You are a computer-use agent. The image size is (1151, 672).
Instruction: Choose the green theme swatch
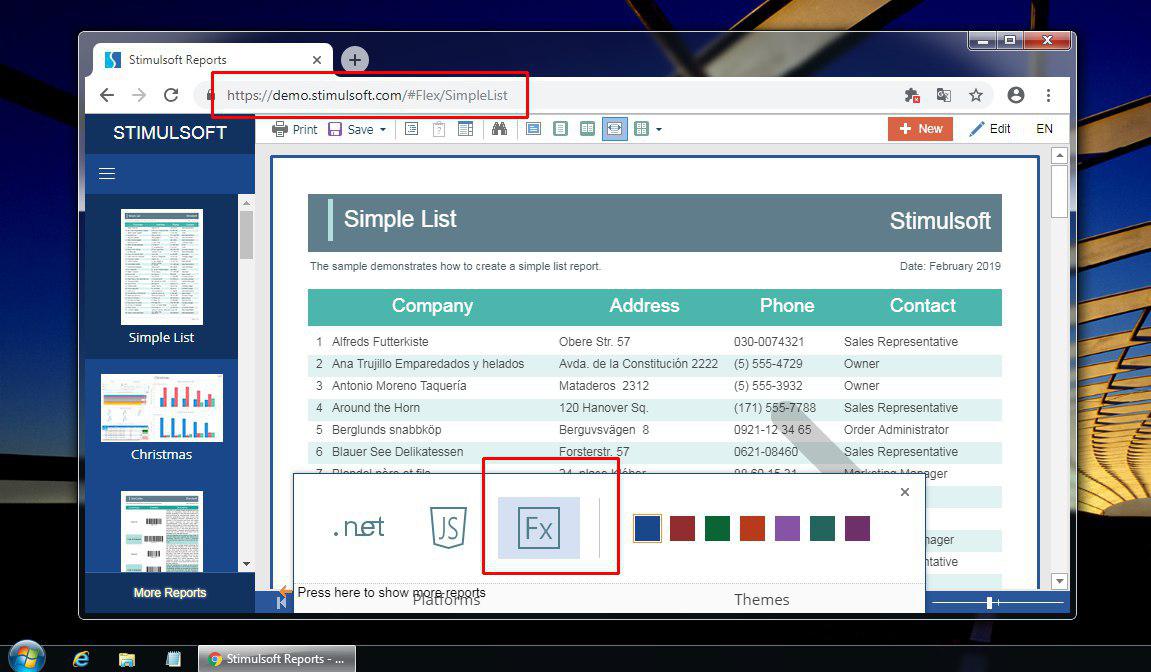coord(717,528)
